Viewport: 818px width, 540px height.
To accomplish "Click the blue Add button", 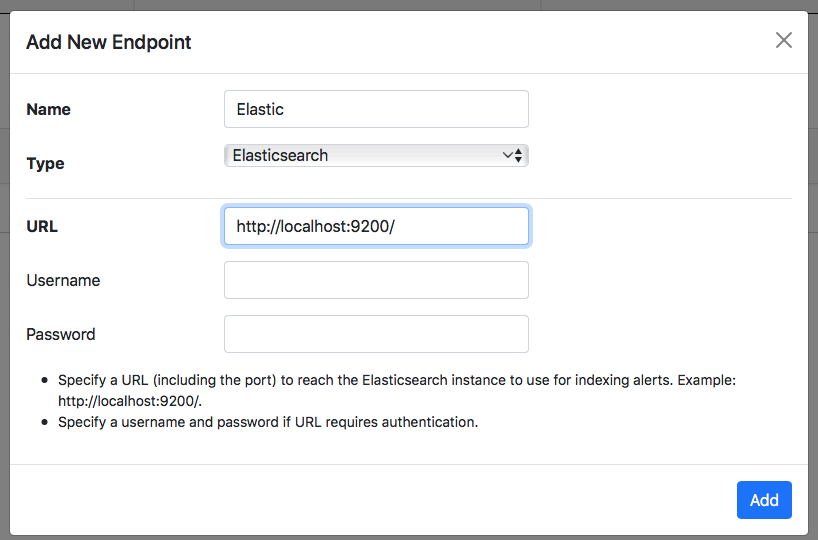I will pyautogui.click(x=764, y=500).
